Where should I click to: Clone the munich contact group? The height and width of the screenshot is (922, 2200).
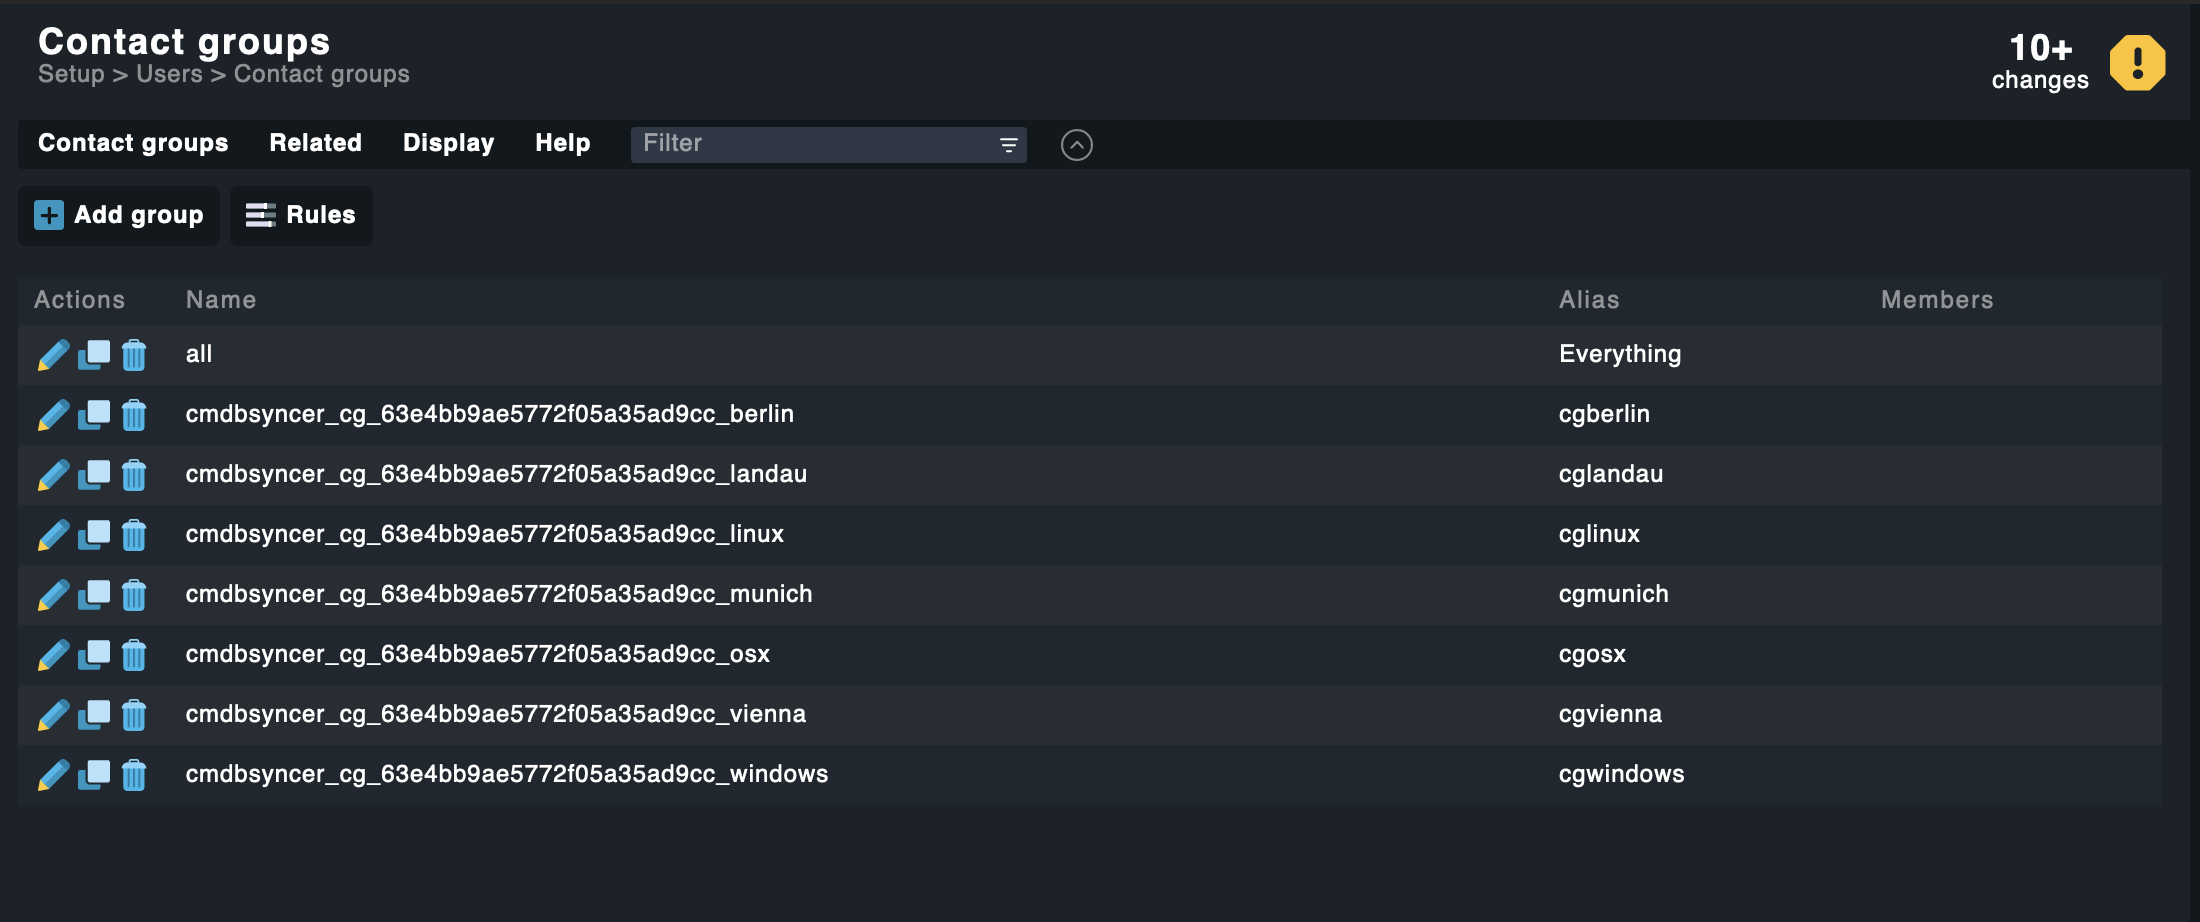click(94, 594)
